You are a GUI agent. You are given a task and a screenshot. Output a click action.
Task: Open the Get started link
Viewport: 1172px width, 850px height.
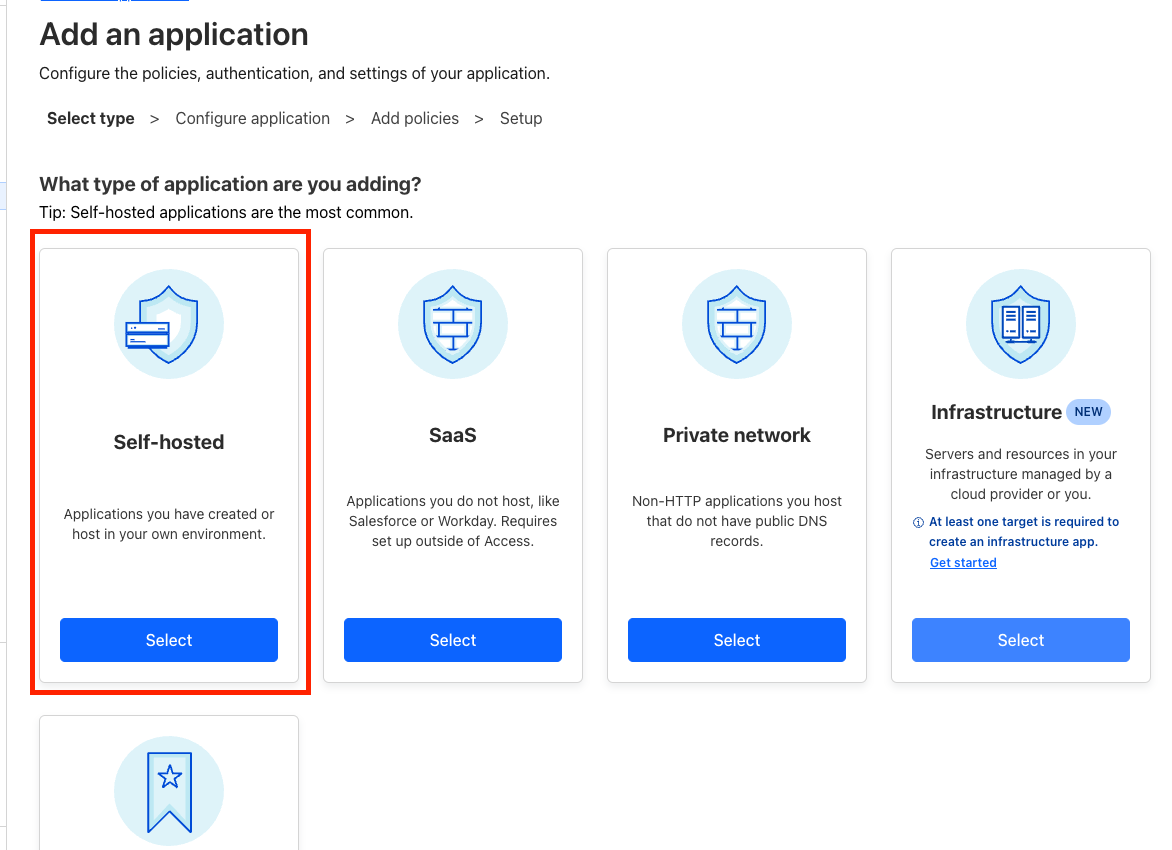963,563
